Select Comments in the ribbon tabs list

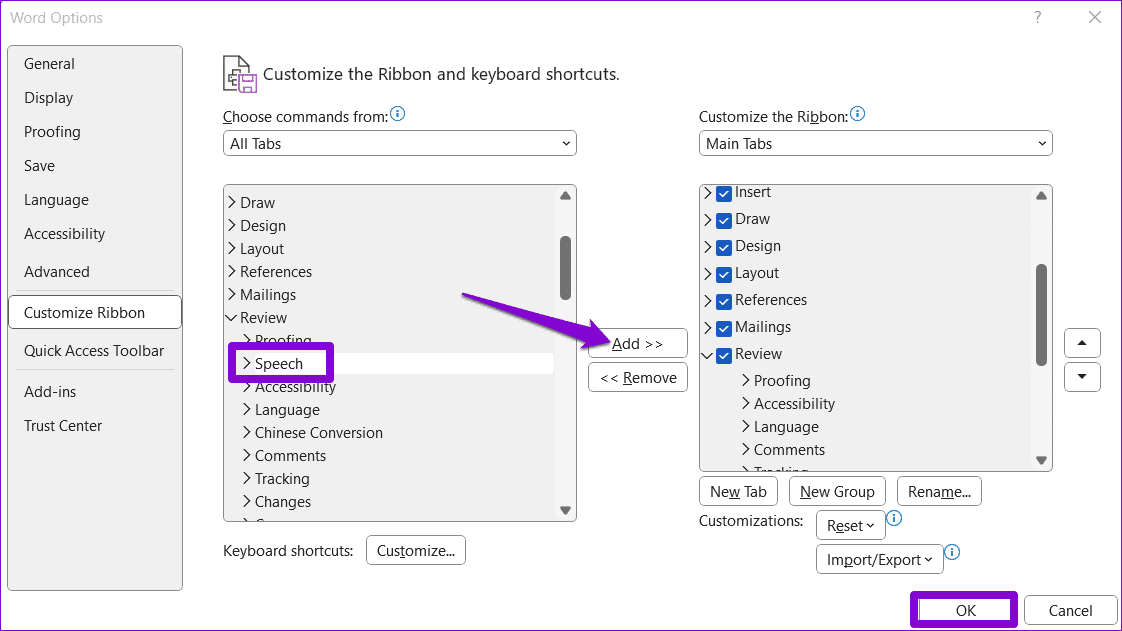(x=789, y=449)
